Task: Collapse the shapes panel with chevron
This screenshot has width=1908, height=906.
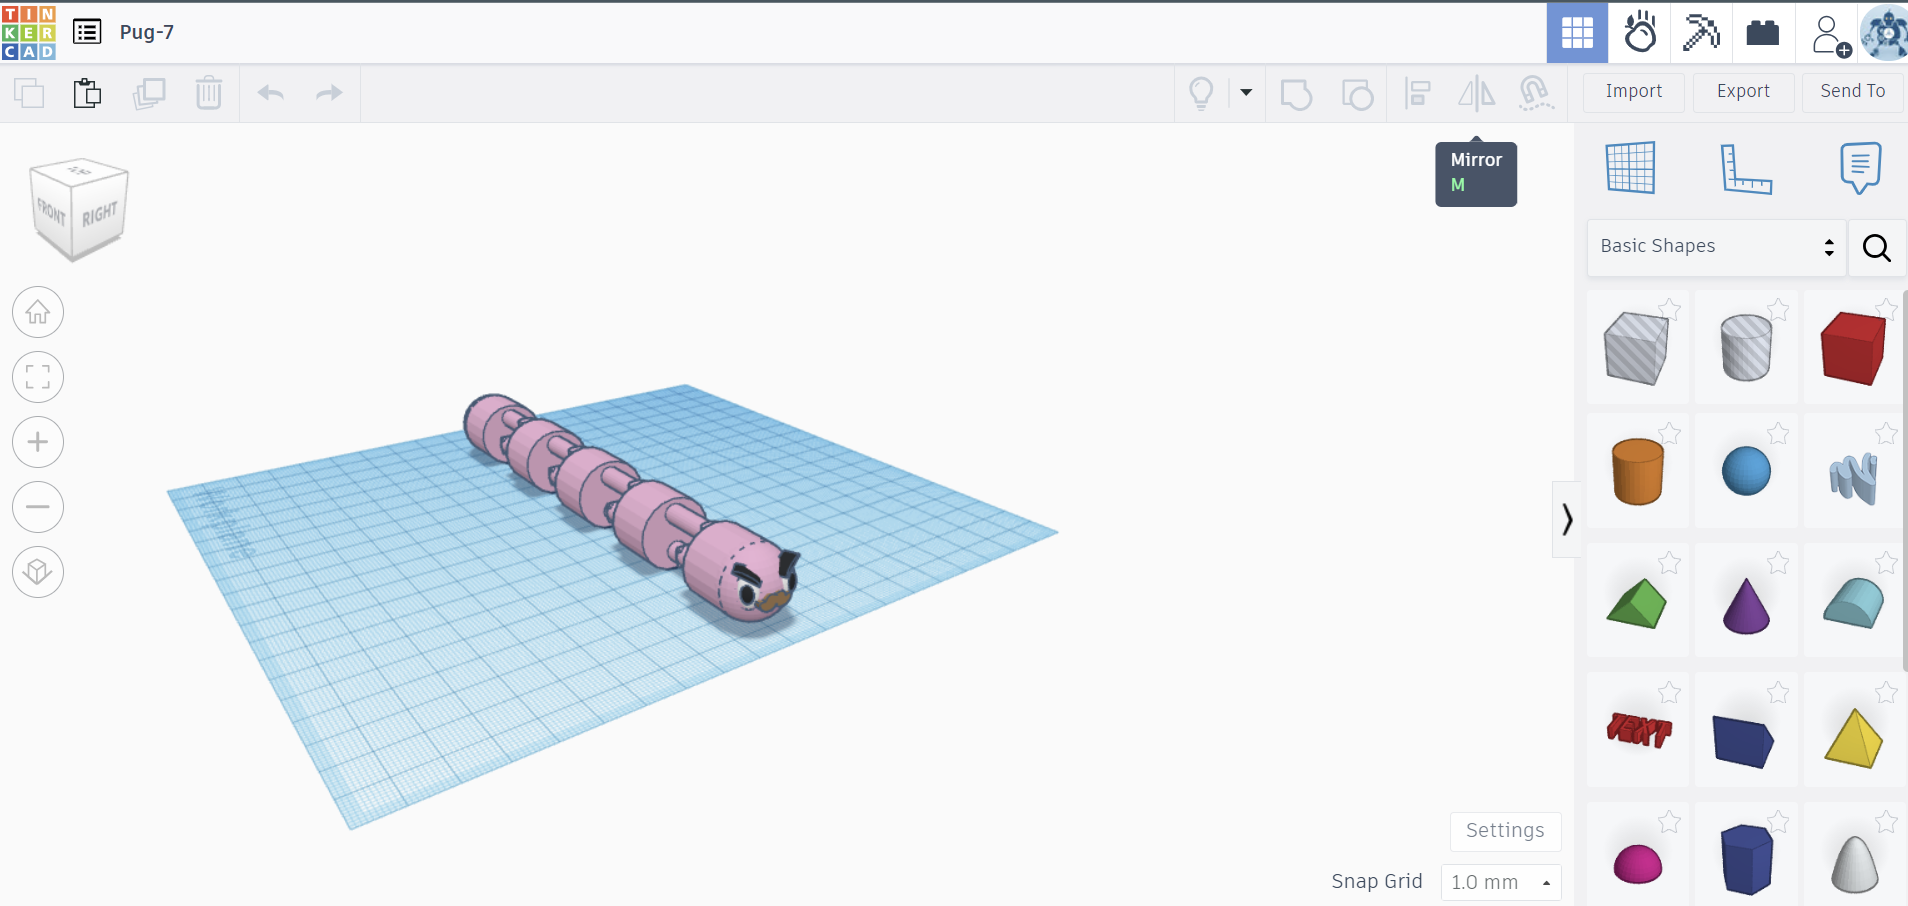Action: tap(1567, 519)
